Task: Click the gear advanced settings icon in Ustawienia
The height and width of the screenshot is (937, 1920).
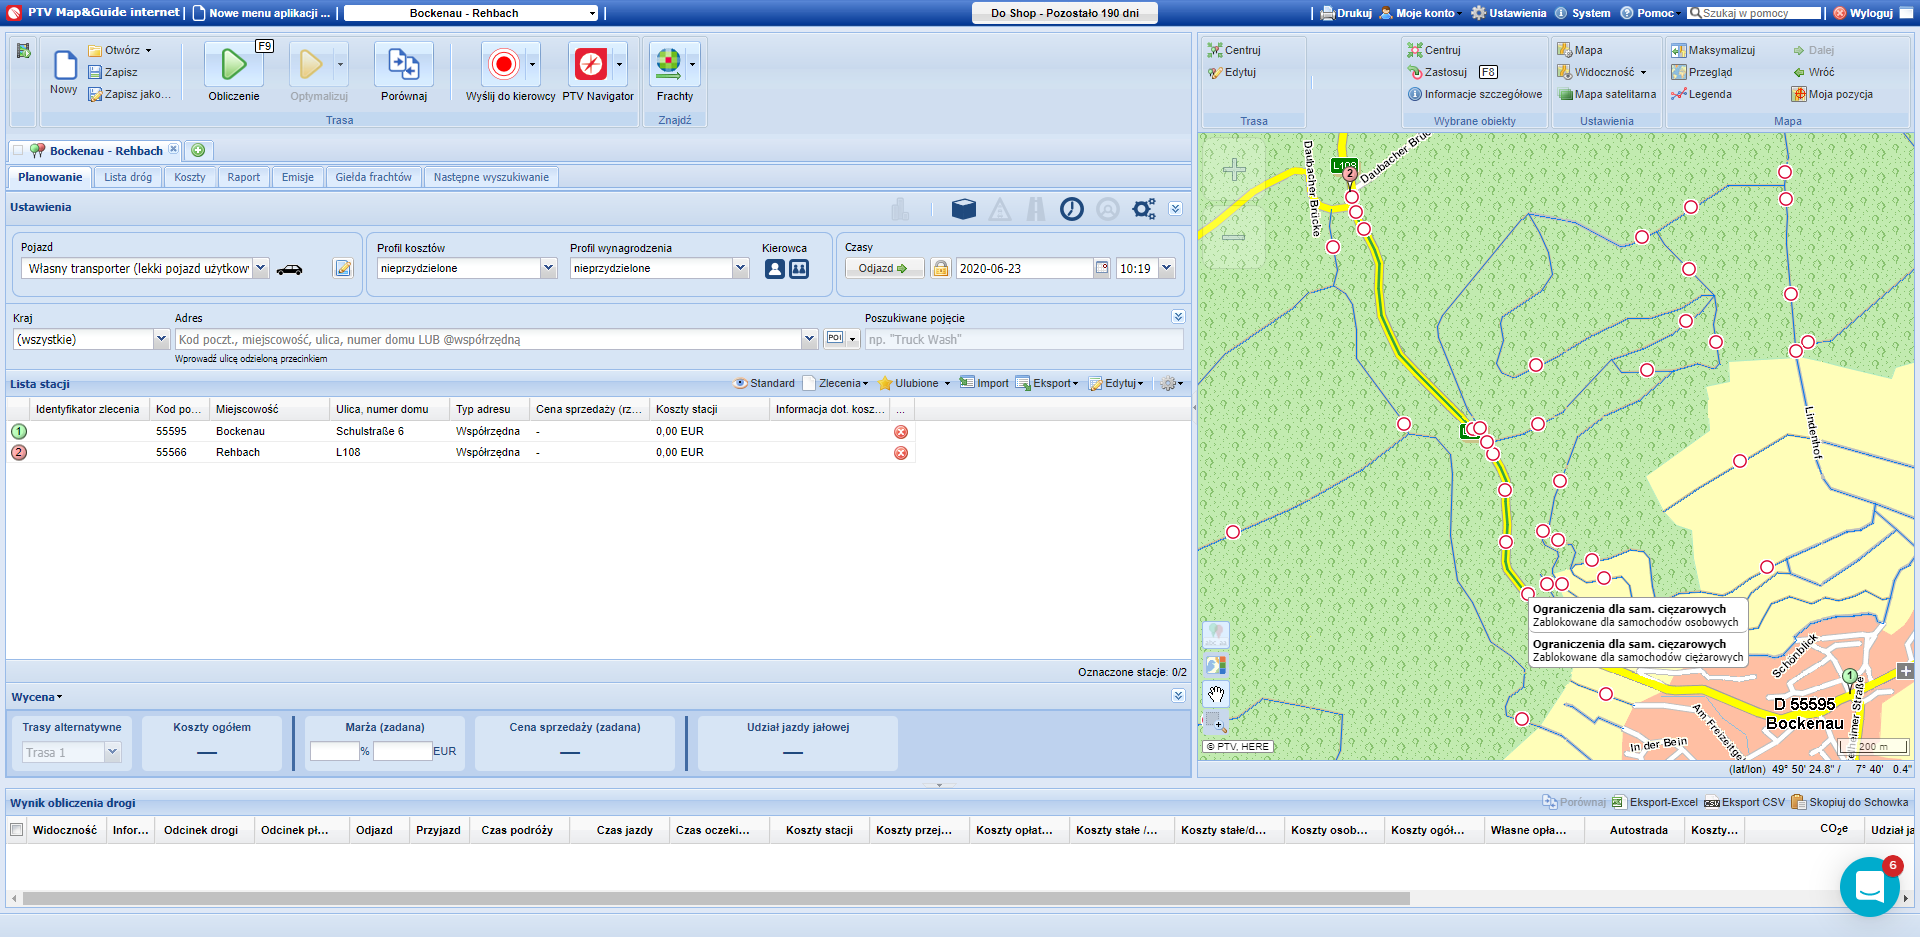Action: coord(1143,209)
